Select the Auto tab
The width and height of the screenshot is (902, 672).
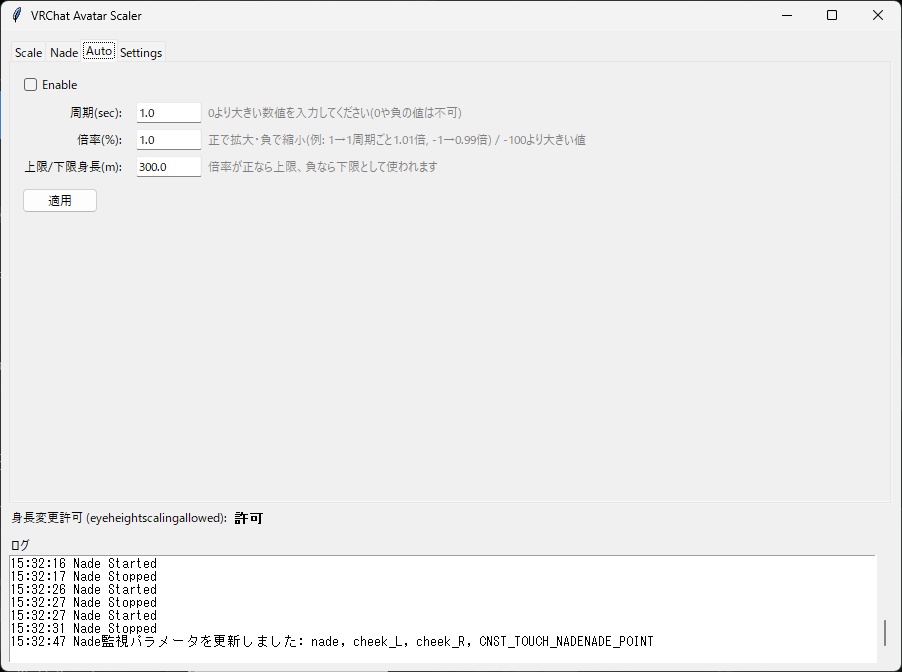(99, 51)
